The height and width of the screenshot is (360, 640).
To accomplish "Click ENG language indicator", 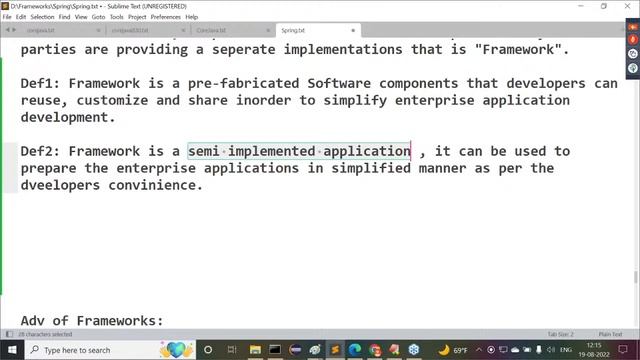I will 566,350.
